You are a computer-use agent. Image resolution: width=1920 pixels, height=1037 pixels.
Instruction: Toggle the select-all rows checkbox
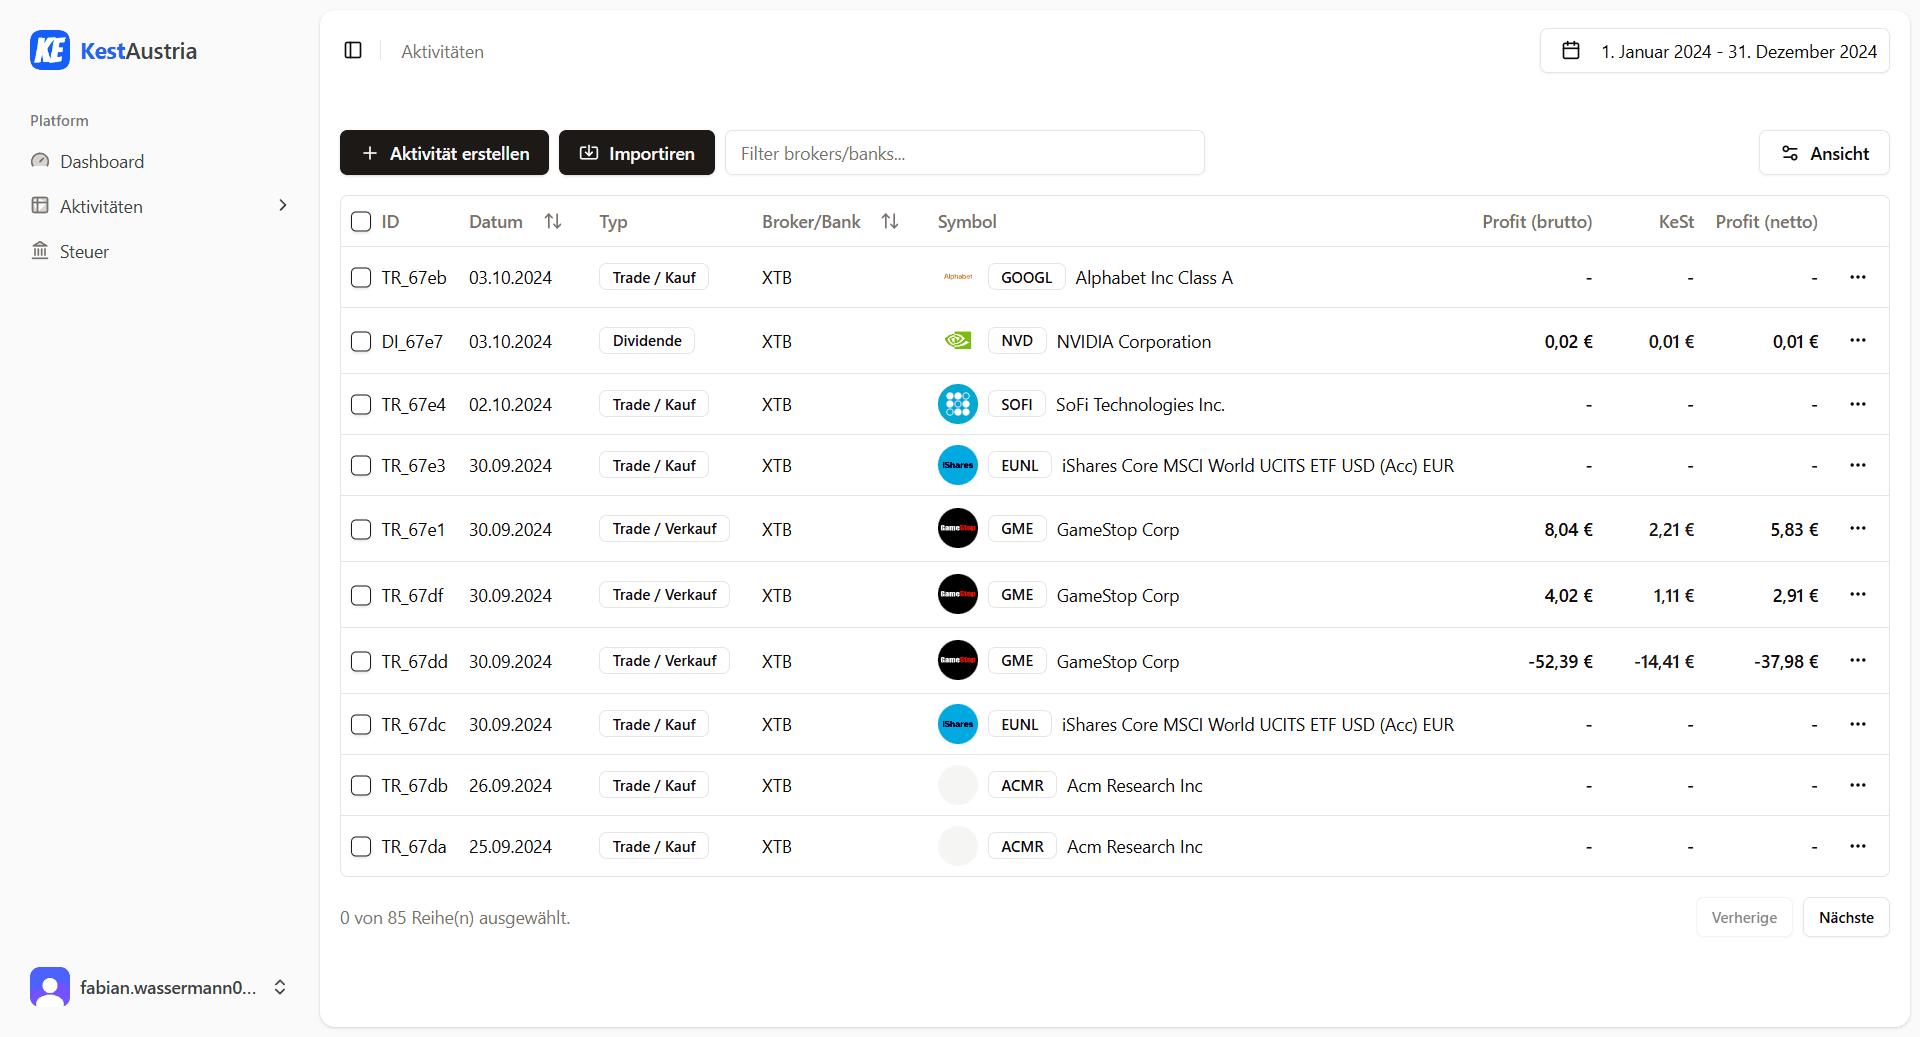tap(361, 221)
